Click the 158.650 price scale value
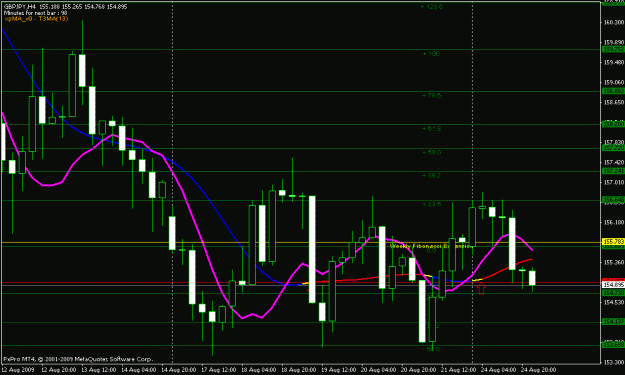This screenshot has height=375, width=625. (x=614, y=102)
